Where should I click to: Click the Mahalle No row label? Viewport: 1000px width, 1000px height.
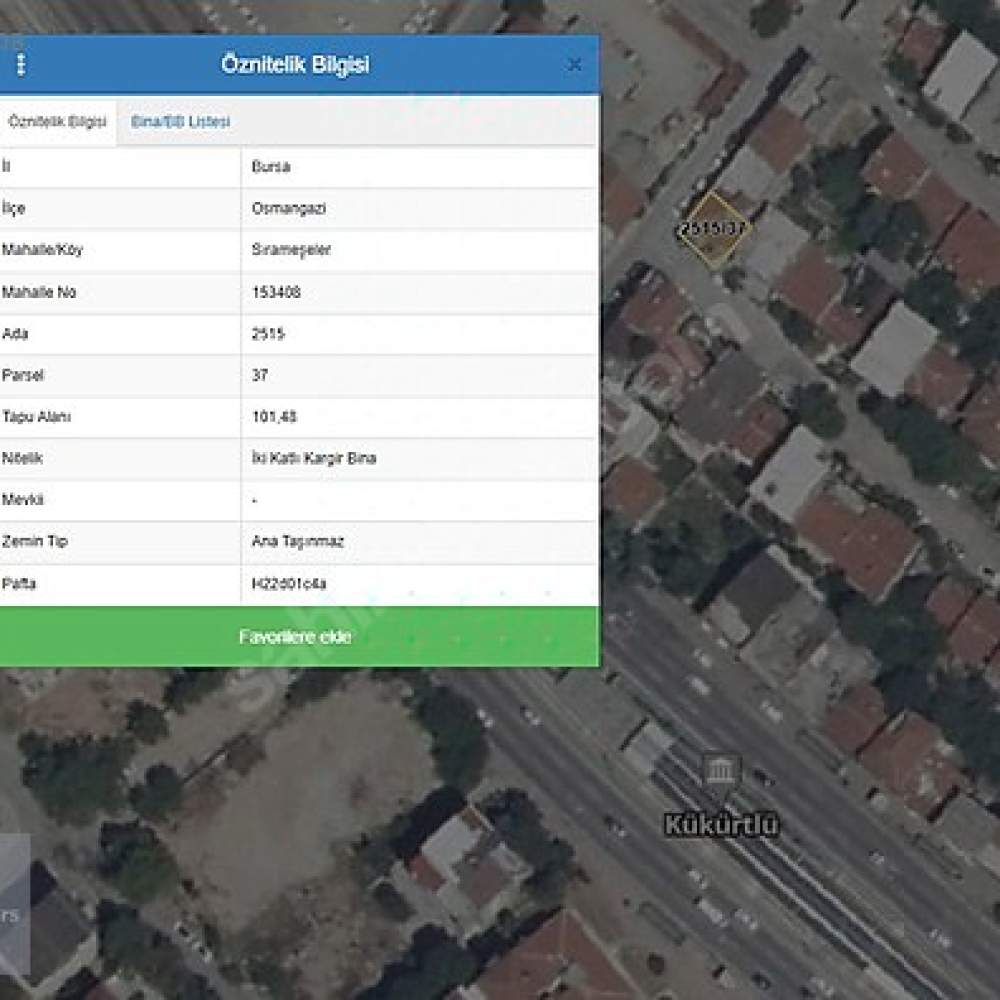pos(39,292)
